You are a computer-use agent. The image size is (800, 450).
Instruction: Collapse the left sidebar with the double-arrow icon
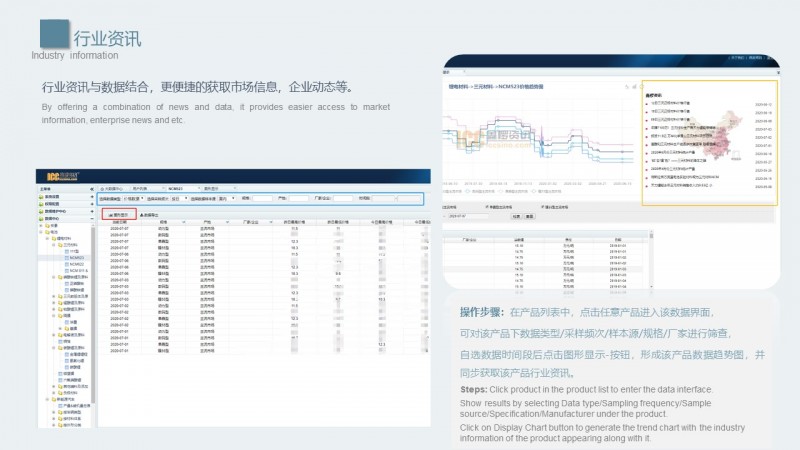coord(91,188)
